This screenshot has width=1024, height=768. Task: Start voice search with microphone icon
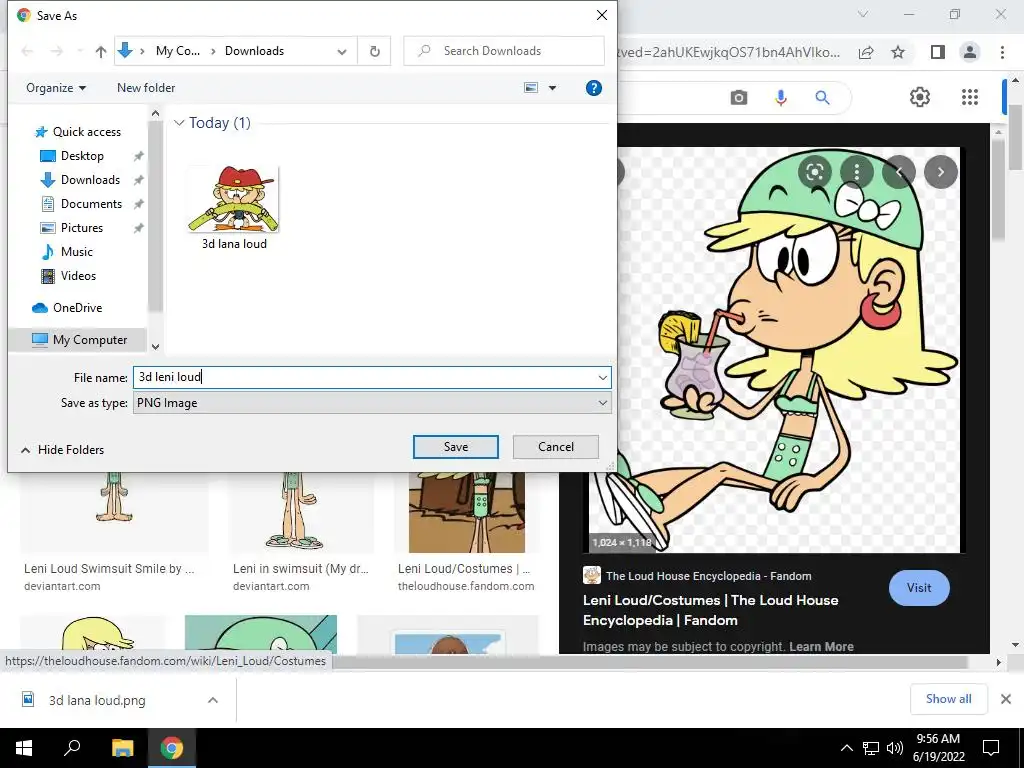[780, 98]
